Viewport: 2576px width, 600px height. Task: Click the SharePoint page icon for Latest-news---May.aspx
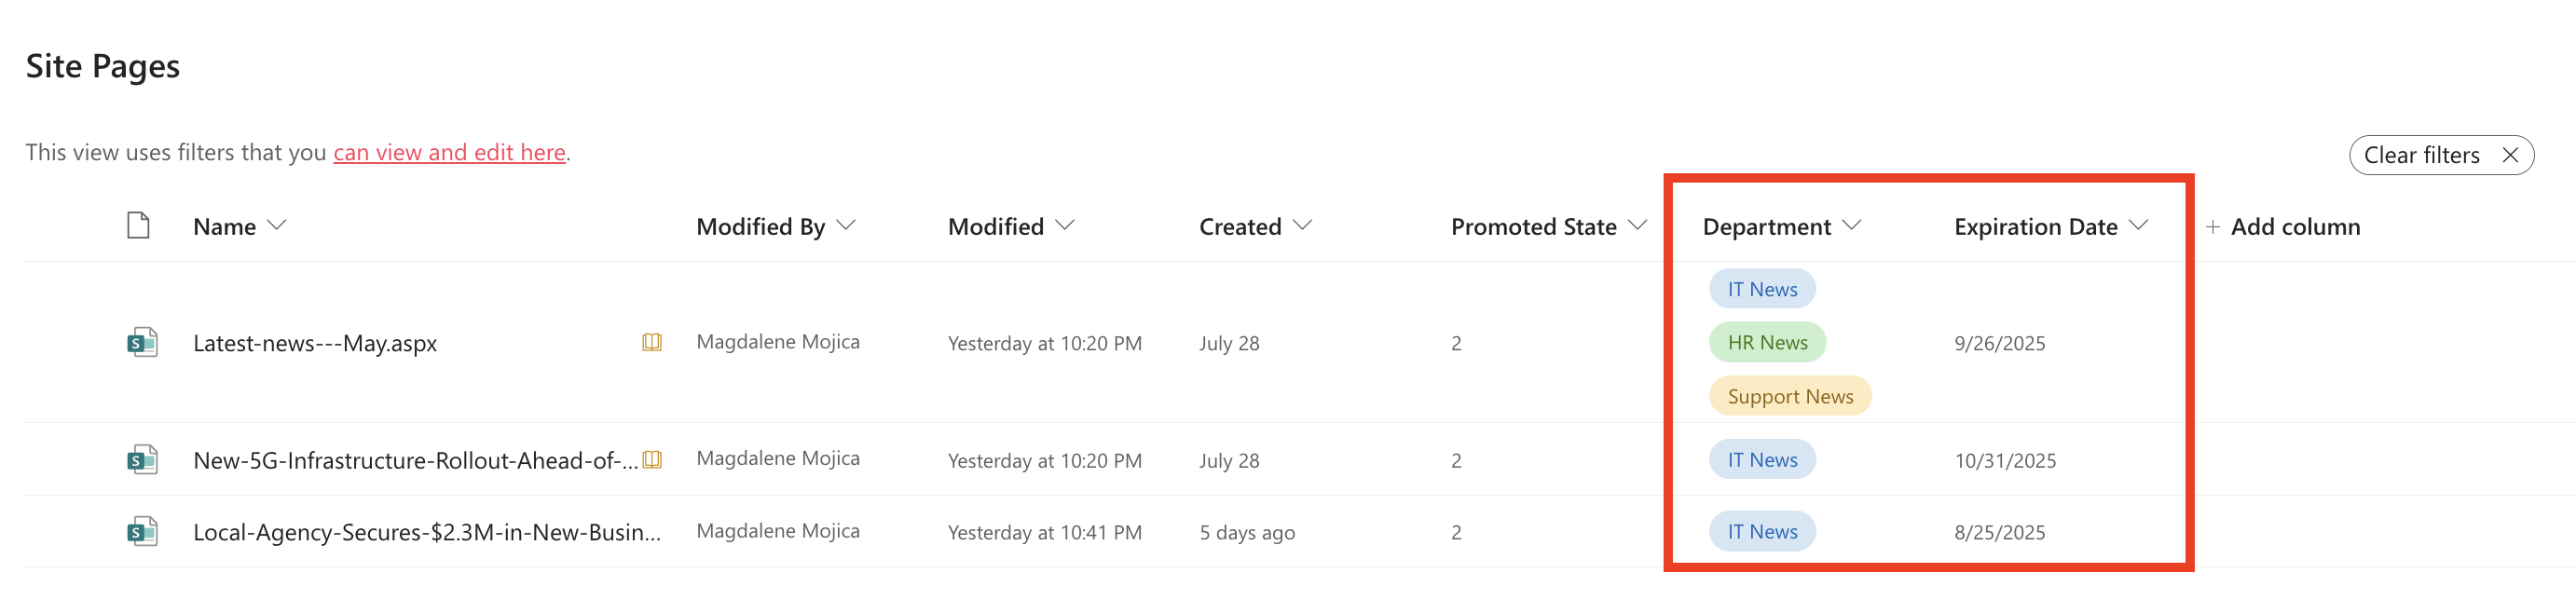pos(142,343)
